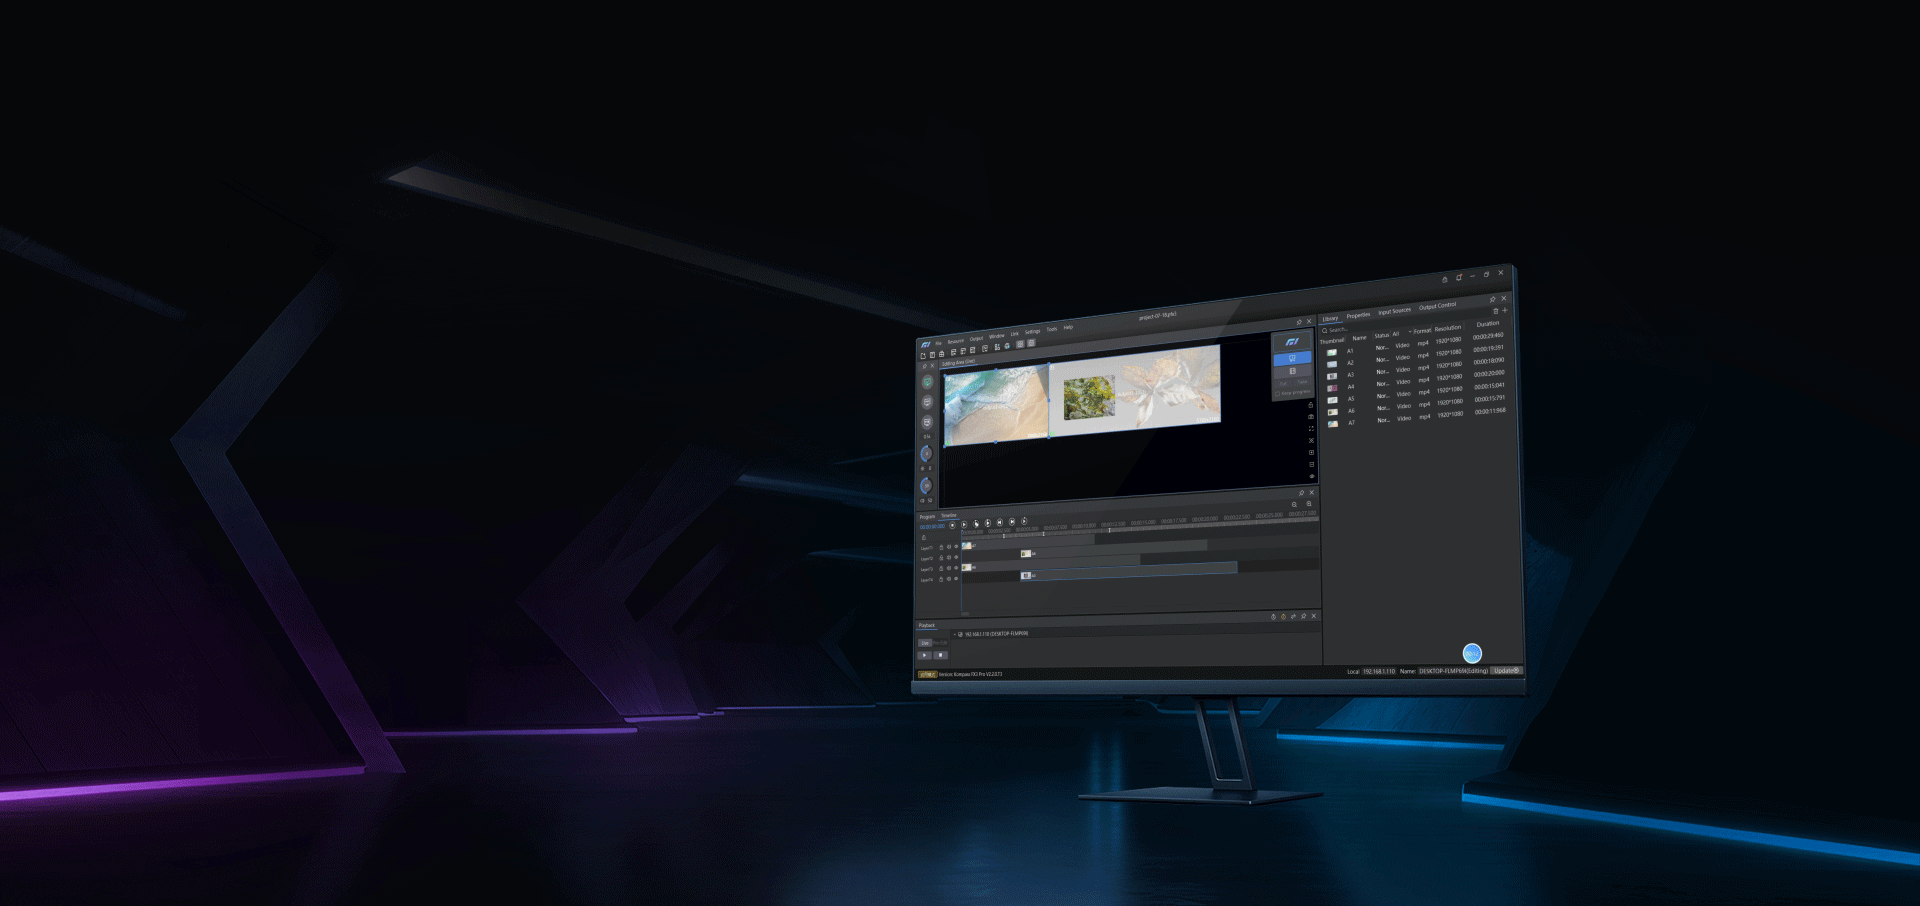Click the Live button in Playback panel
The width and height of the screenshot is (1920, 906).
pyautogui.click(x=925, y=643)
